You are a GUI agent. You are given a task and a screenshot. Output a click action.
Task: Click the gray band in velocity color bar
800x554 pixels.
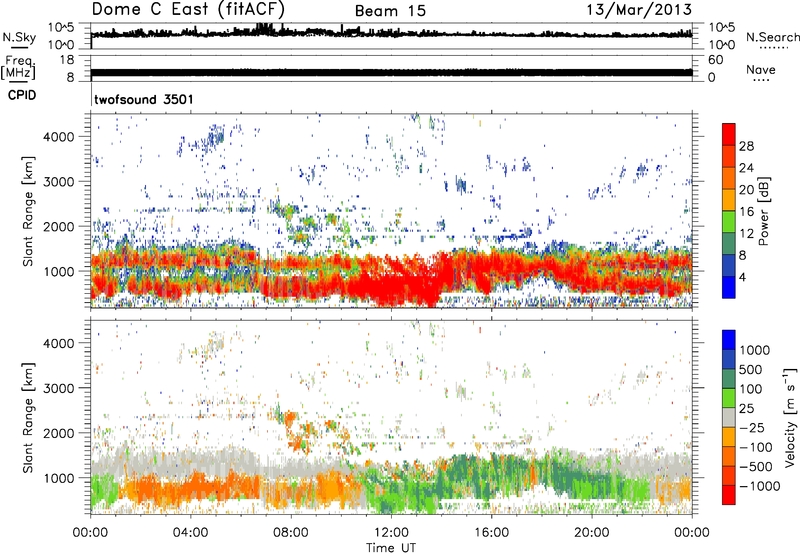[x=729, y=417]
